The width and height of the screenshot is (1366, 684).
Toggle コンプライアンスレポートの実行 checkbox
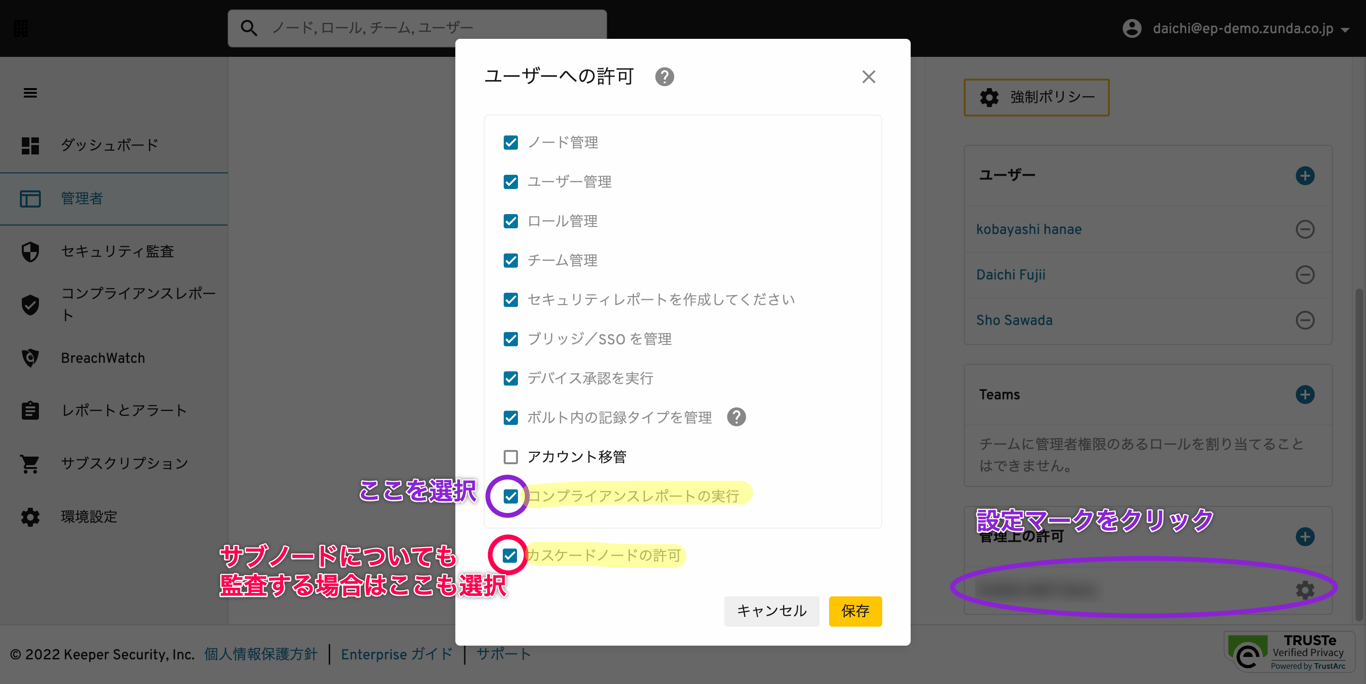click(x=511, y=496)
